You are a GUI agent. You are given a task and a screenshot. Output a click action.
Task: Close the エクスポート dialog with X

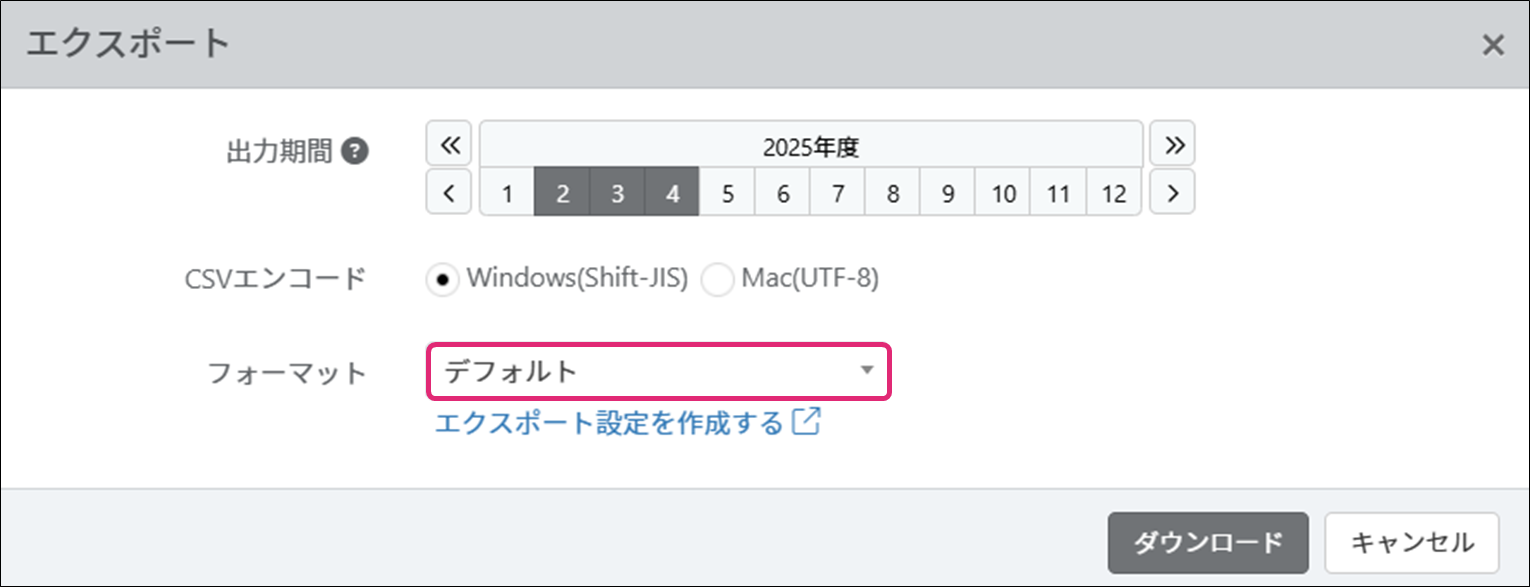(1493, 45)
